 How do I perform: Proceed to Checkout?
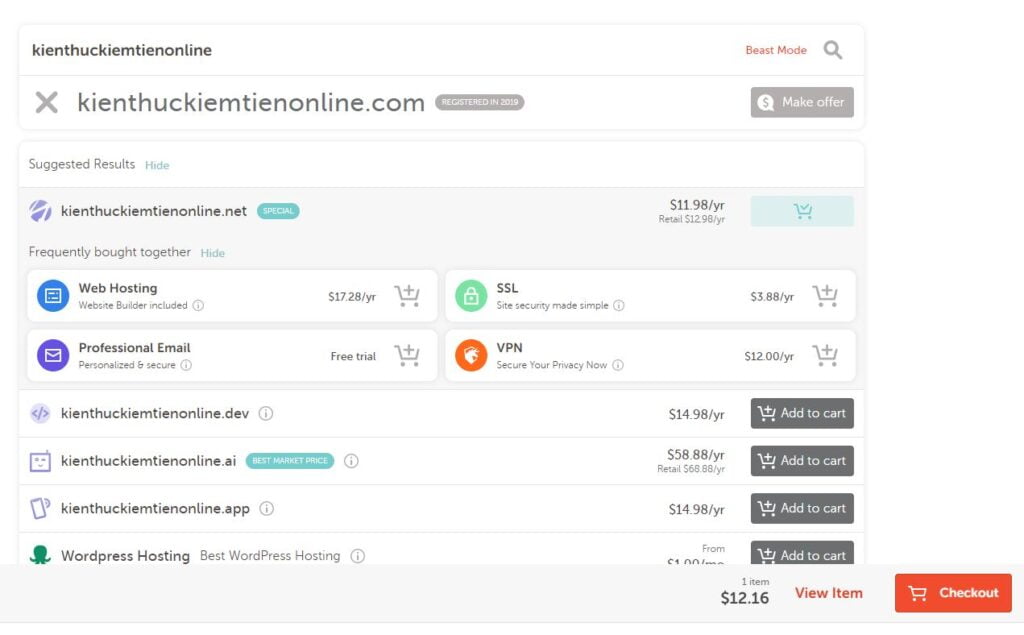[x=953, y=593]
